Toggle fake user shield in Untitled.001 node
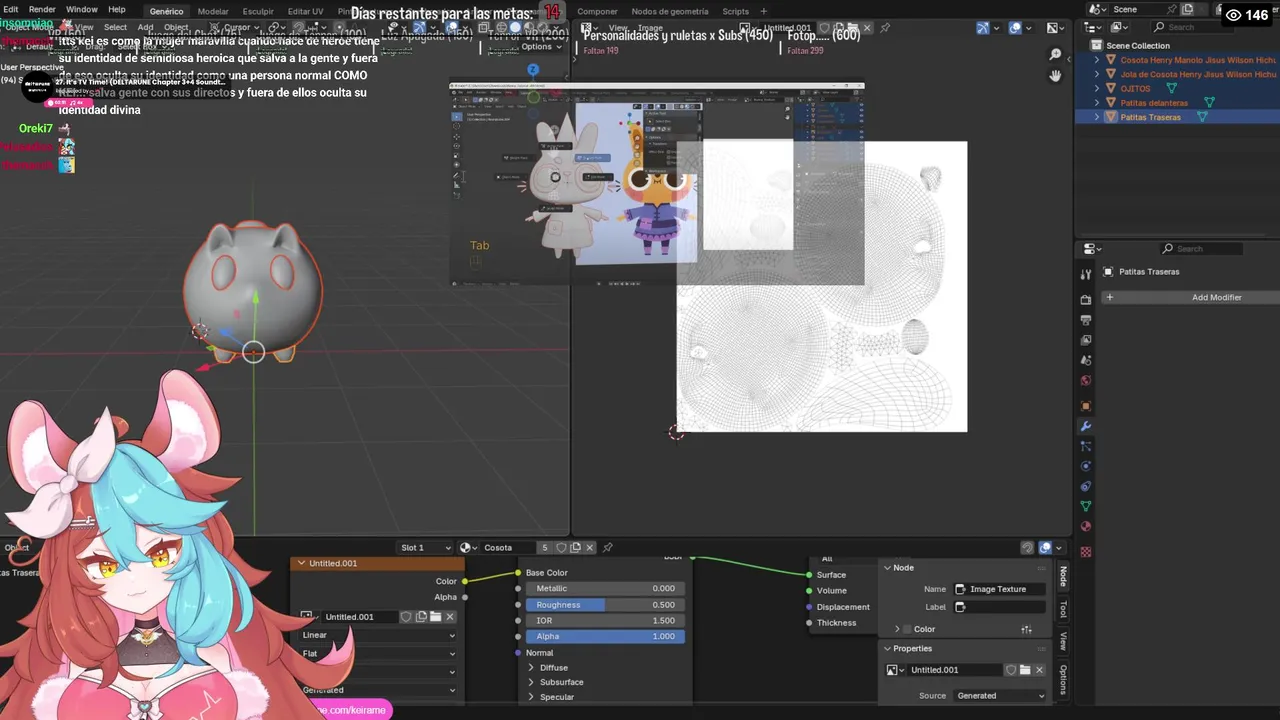Screen dimensions: 1280x720 (x=406, y=617)
